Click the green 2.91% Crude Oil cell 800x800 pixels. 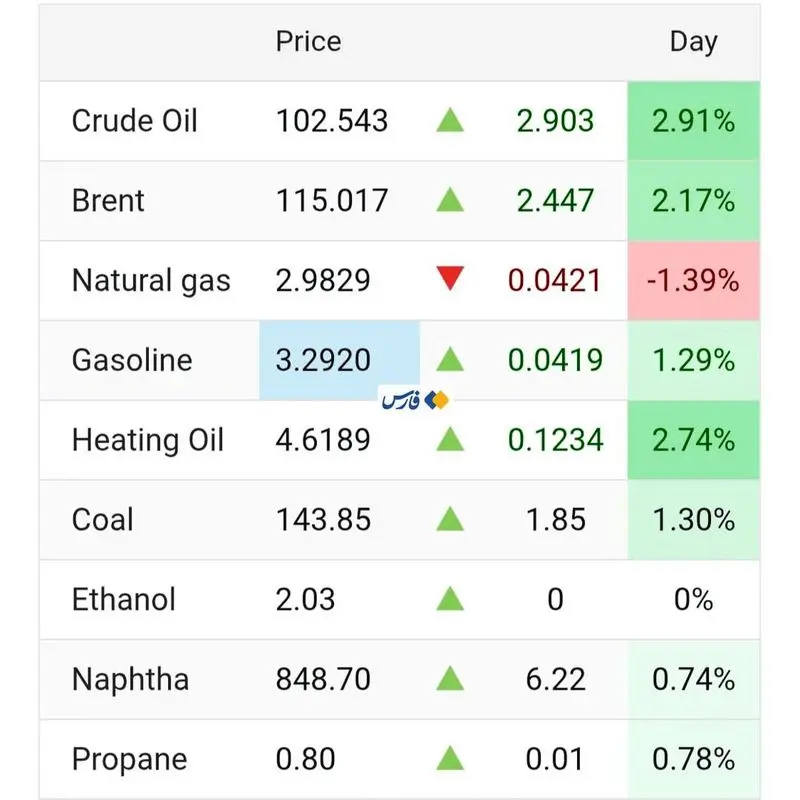point(693,121)
